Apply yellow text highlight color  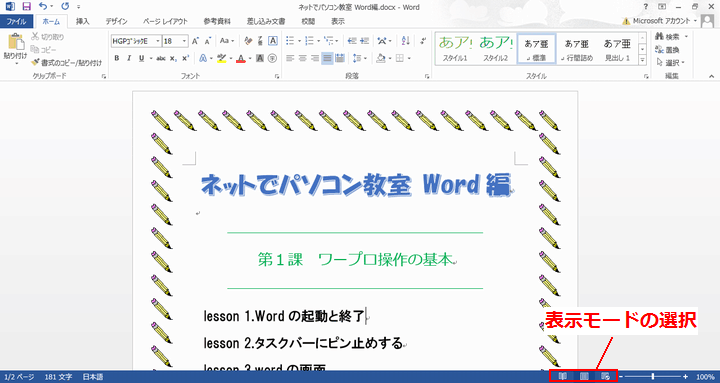click(222, 58)
